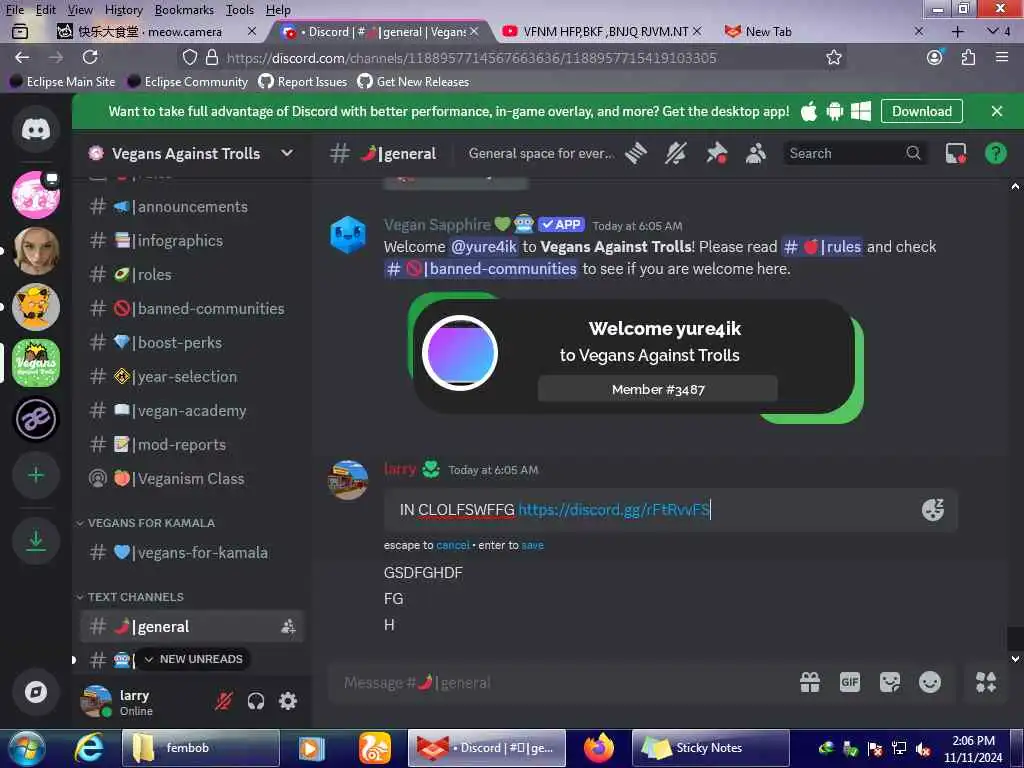Open the gift Nitro icon in message bar
The width and height of the screenshot is (1024, 768).
tap(810, 682)
